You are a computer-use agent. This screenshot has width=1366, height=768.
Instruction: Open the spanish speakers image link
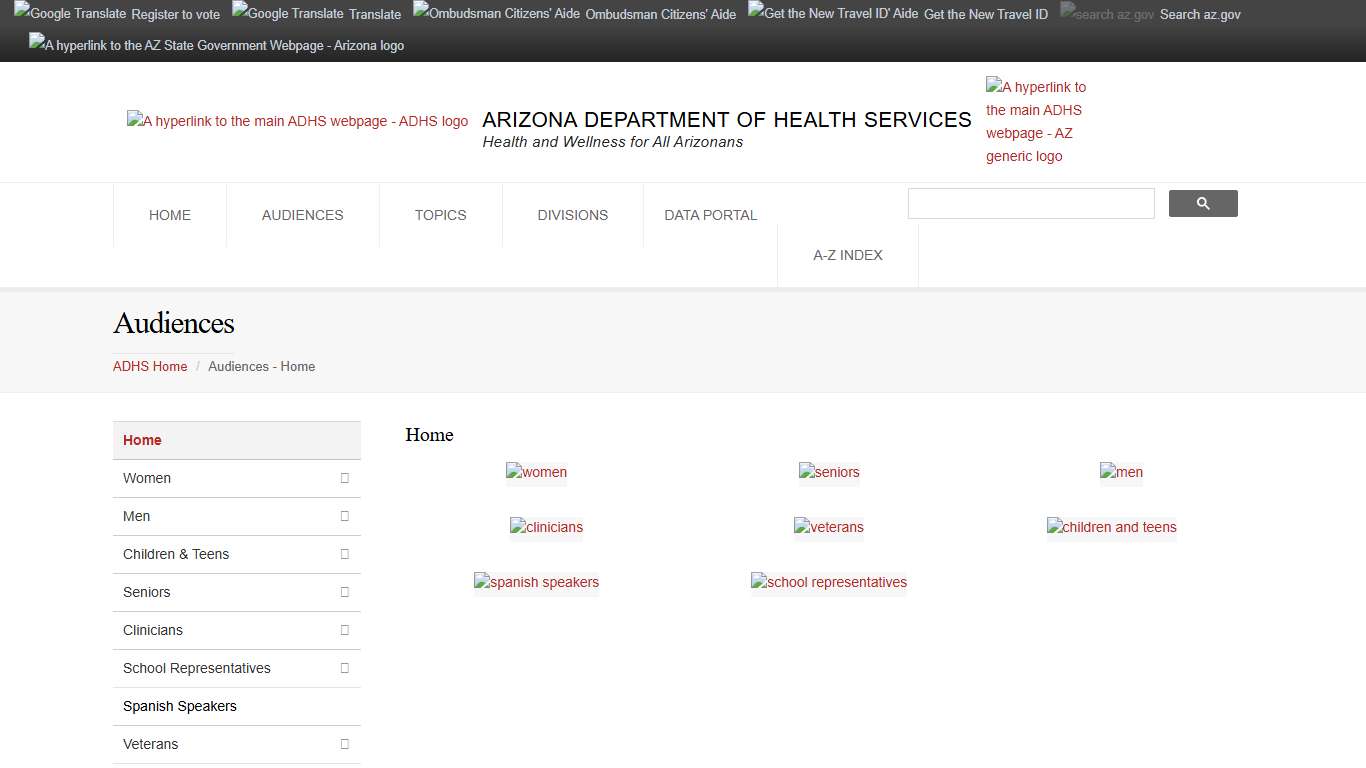[x=536, y=582]
